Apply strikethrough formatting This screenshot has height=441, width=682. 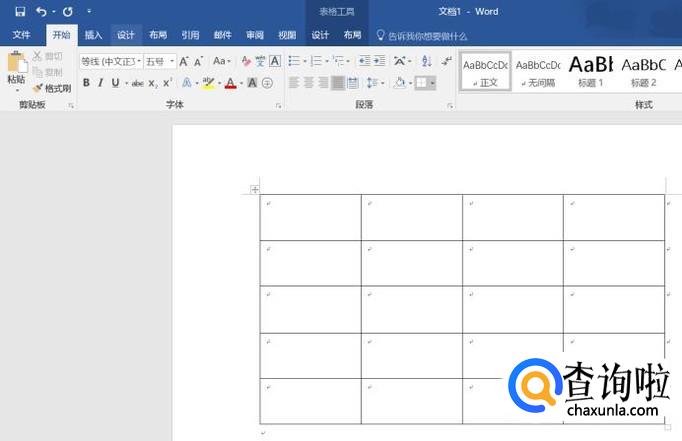137,83
